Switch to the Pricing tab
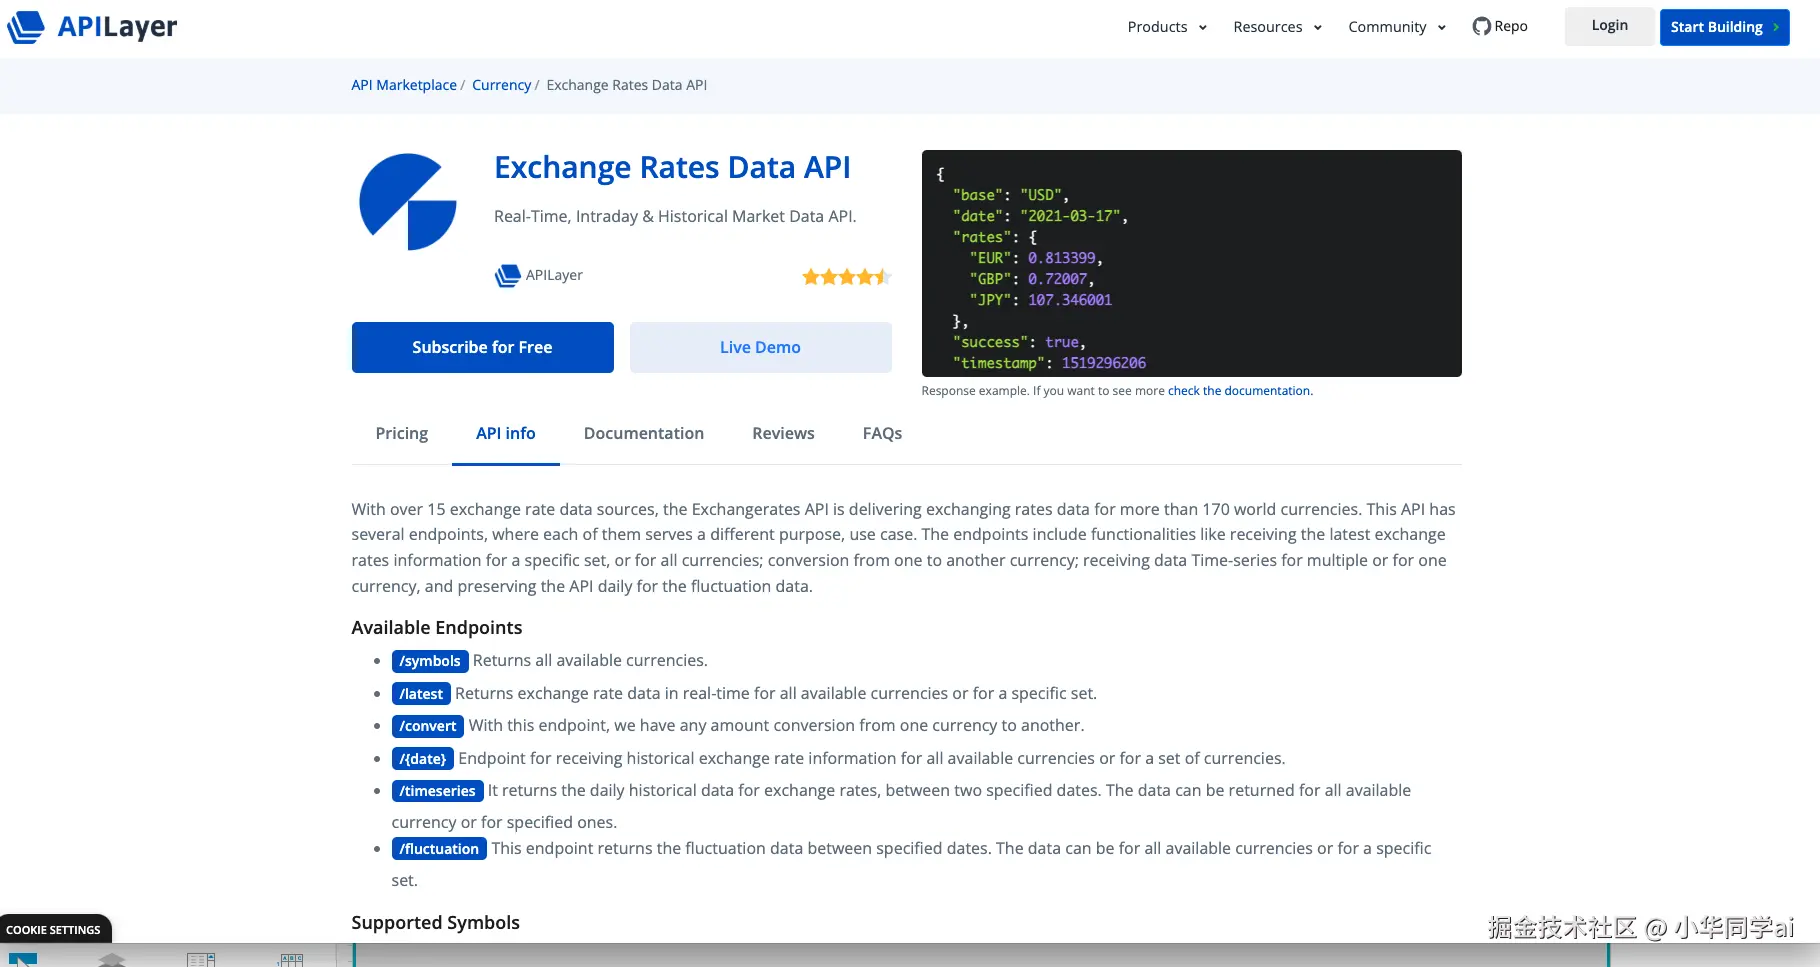Image resolution: width=1820 pixels, height=967 pixels. (402, 433)
